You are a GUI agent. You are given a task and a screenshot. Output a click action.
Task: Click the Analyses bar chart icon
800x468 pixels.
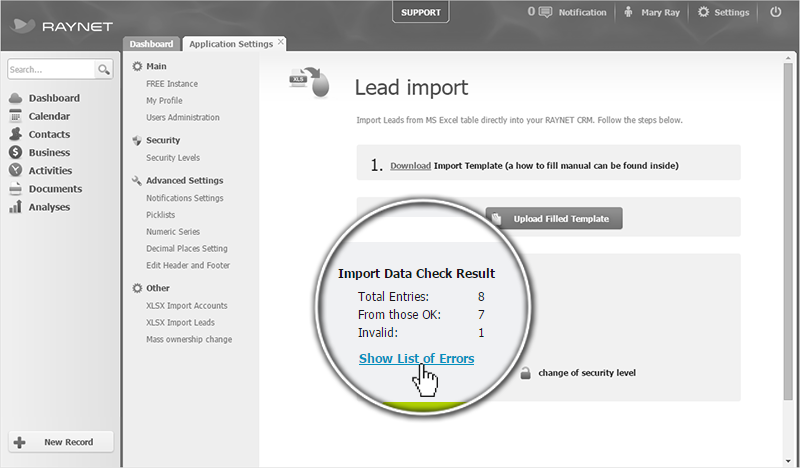(x=16, y=207)
